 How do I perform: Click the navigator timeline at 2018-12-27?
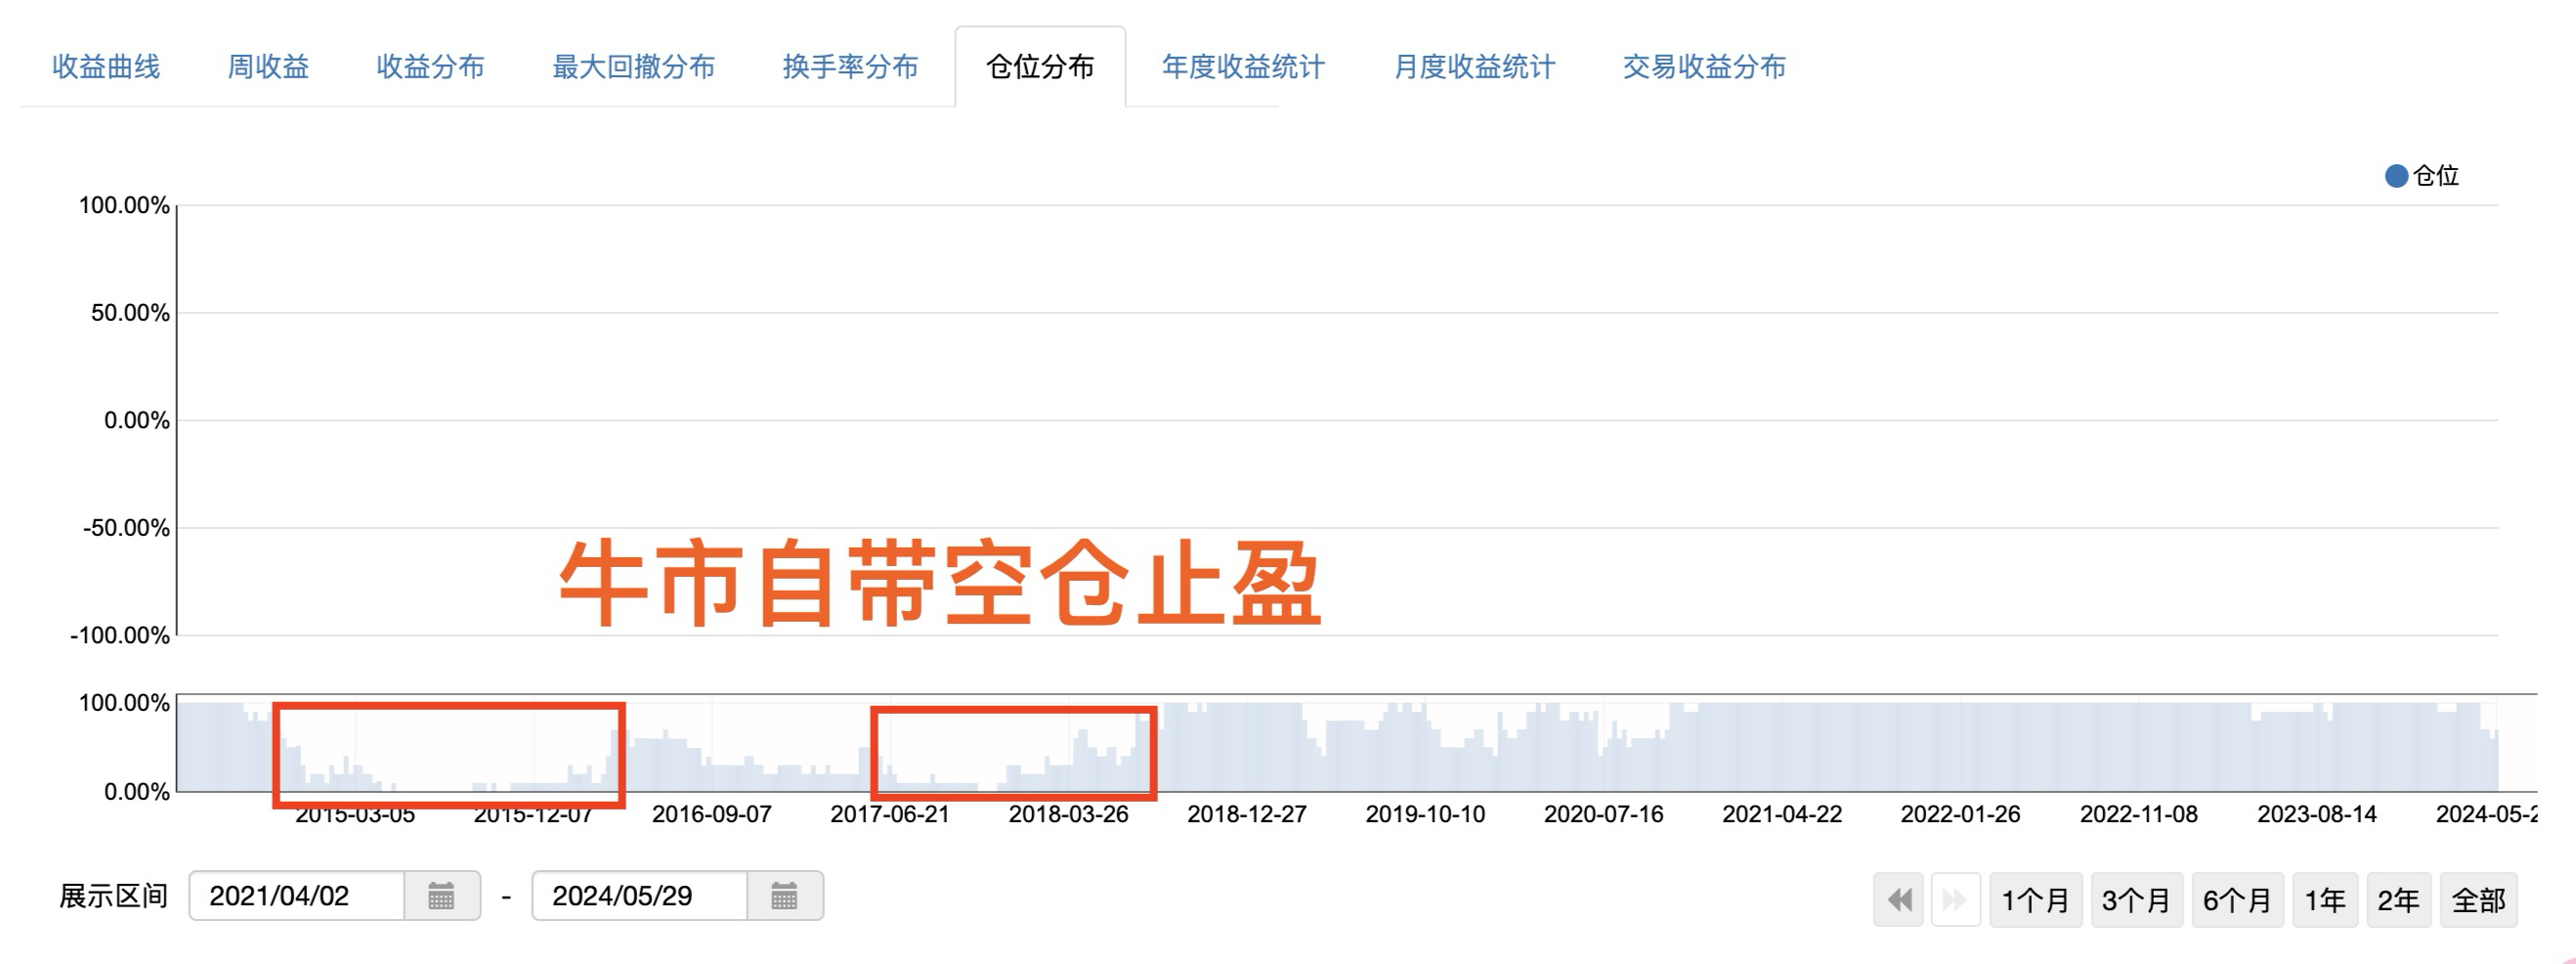(x=1247, y=748)
